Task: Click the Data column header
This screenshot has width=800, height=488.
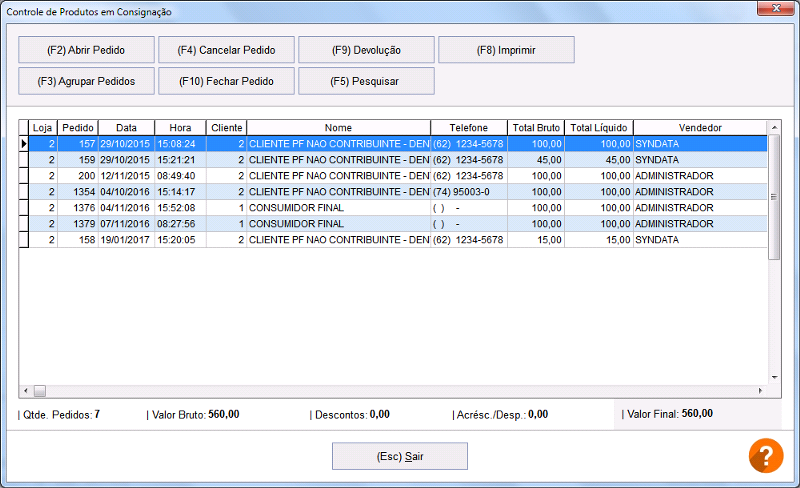Action: [x=127, y=128]
